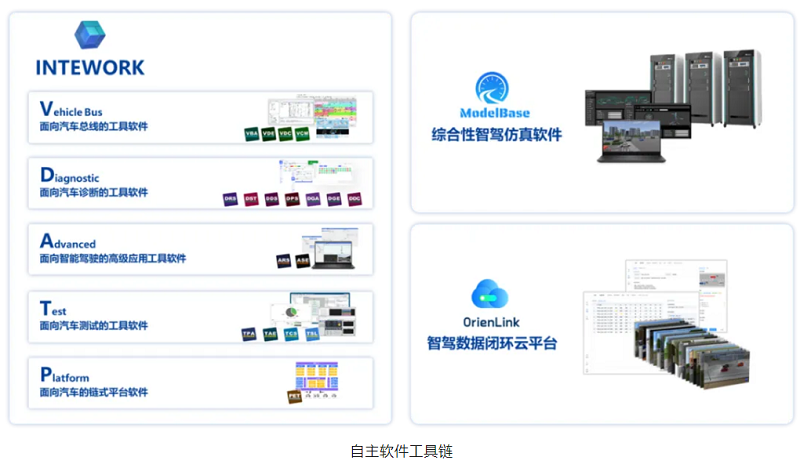Click the ModelBase server cabinets image
Viewport: 800px width, 464px height.
(706, 88)
